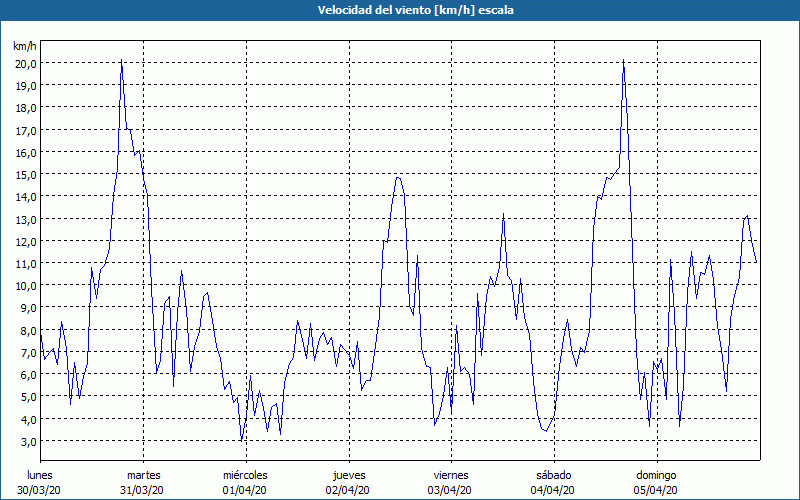This screenshot has width=800, height=500.
Task: Click the 15 km/h peak on Thursday
Action: [x=398, y=178]
